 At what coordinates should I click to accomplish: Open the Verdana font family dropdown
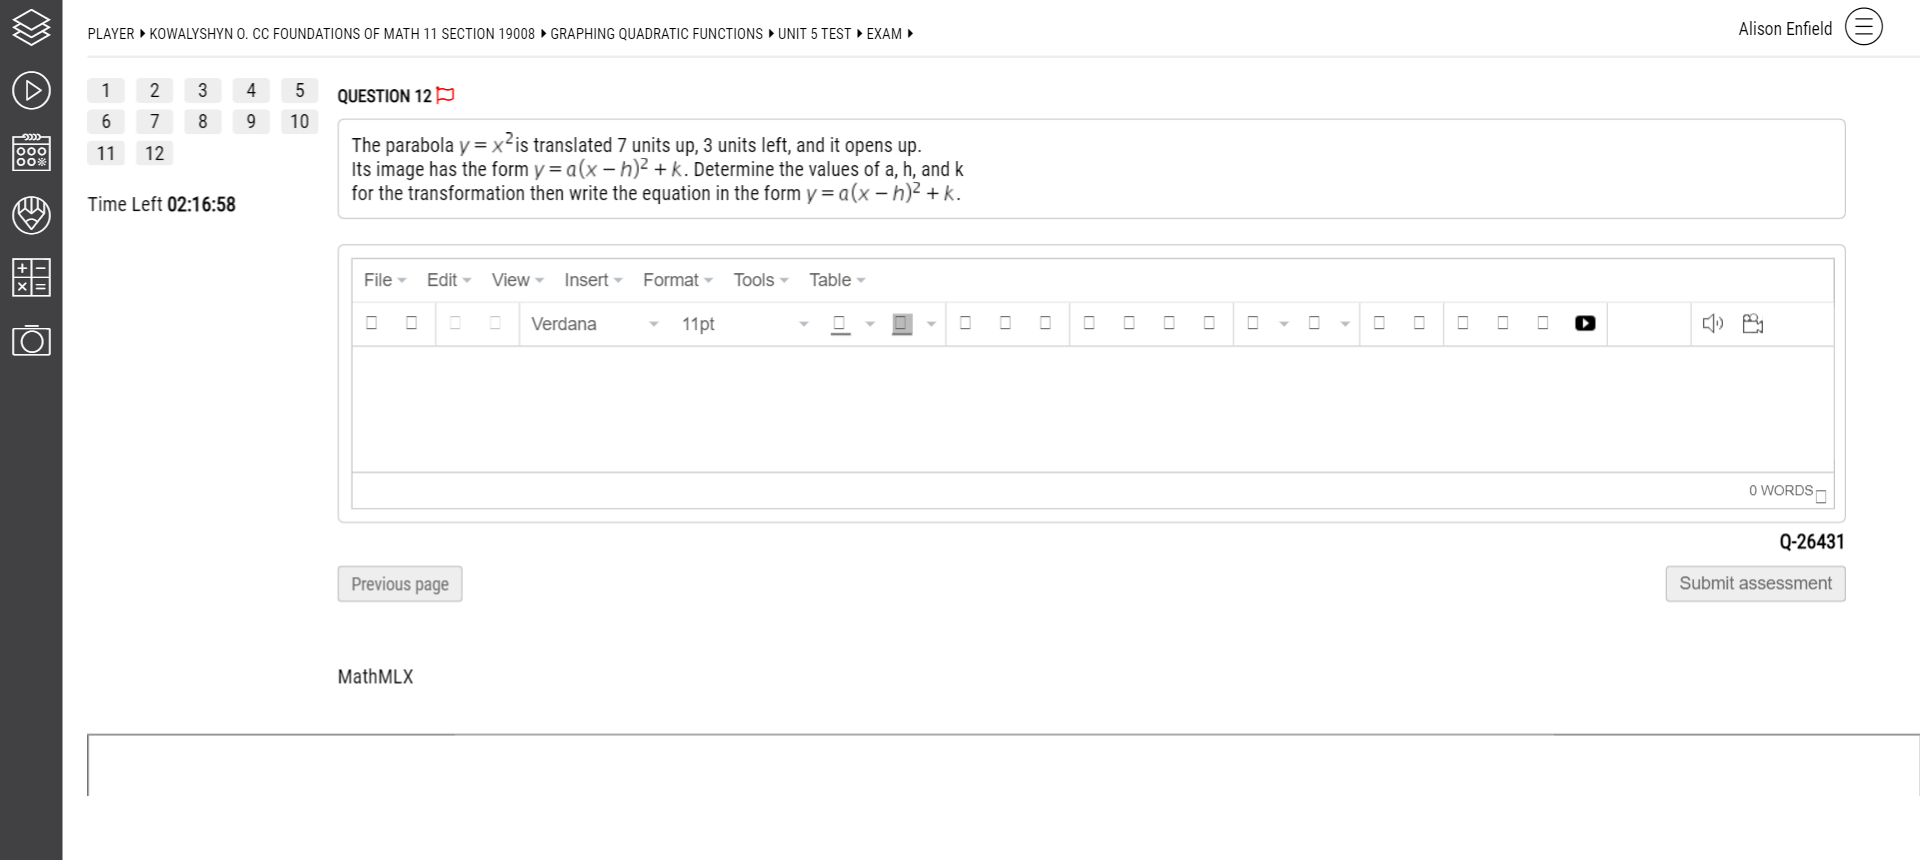pyautogui.click(x=594, y=324)
